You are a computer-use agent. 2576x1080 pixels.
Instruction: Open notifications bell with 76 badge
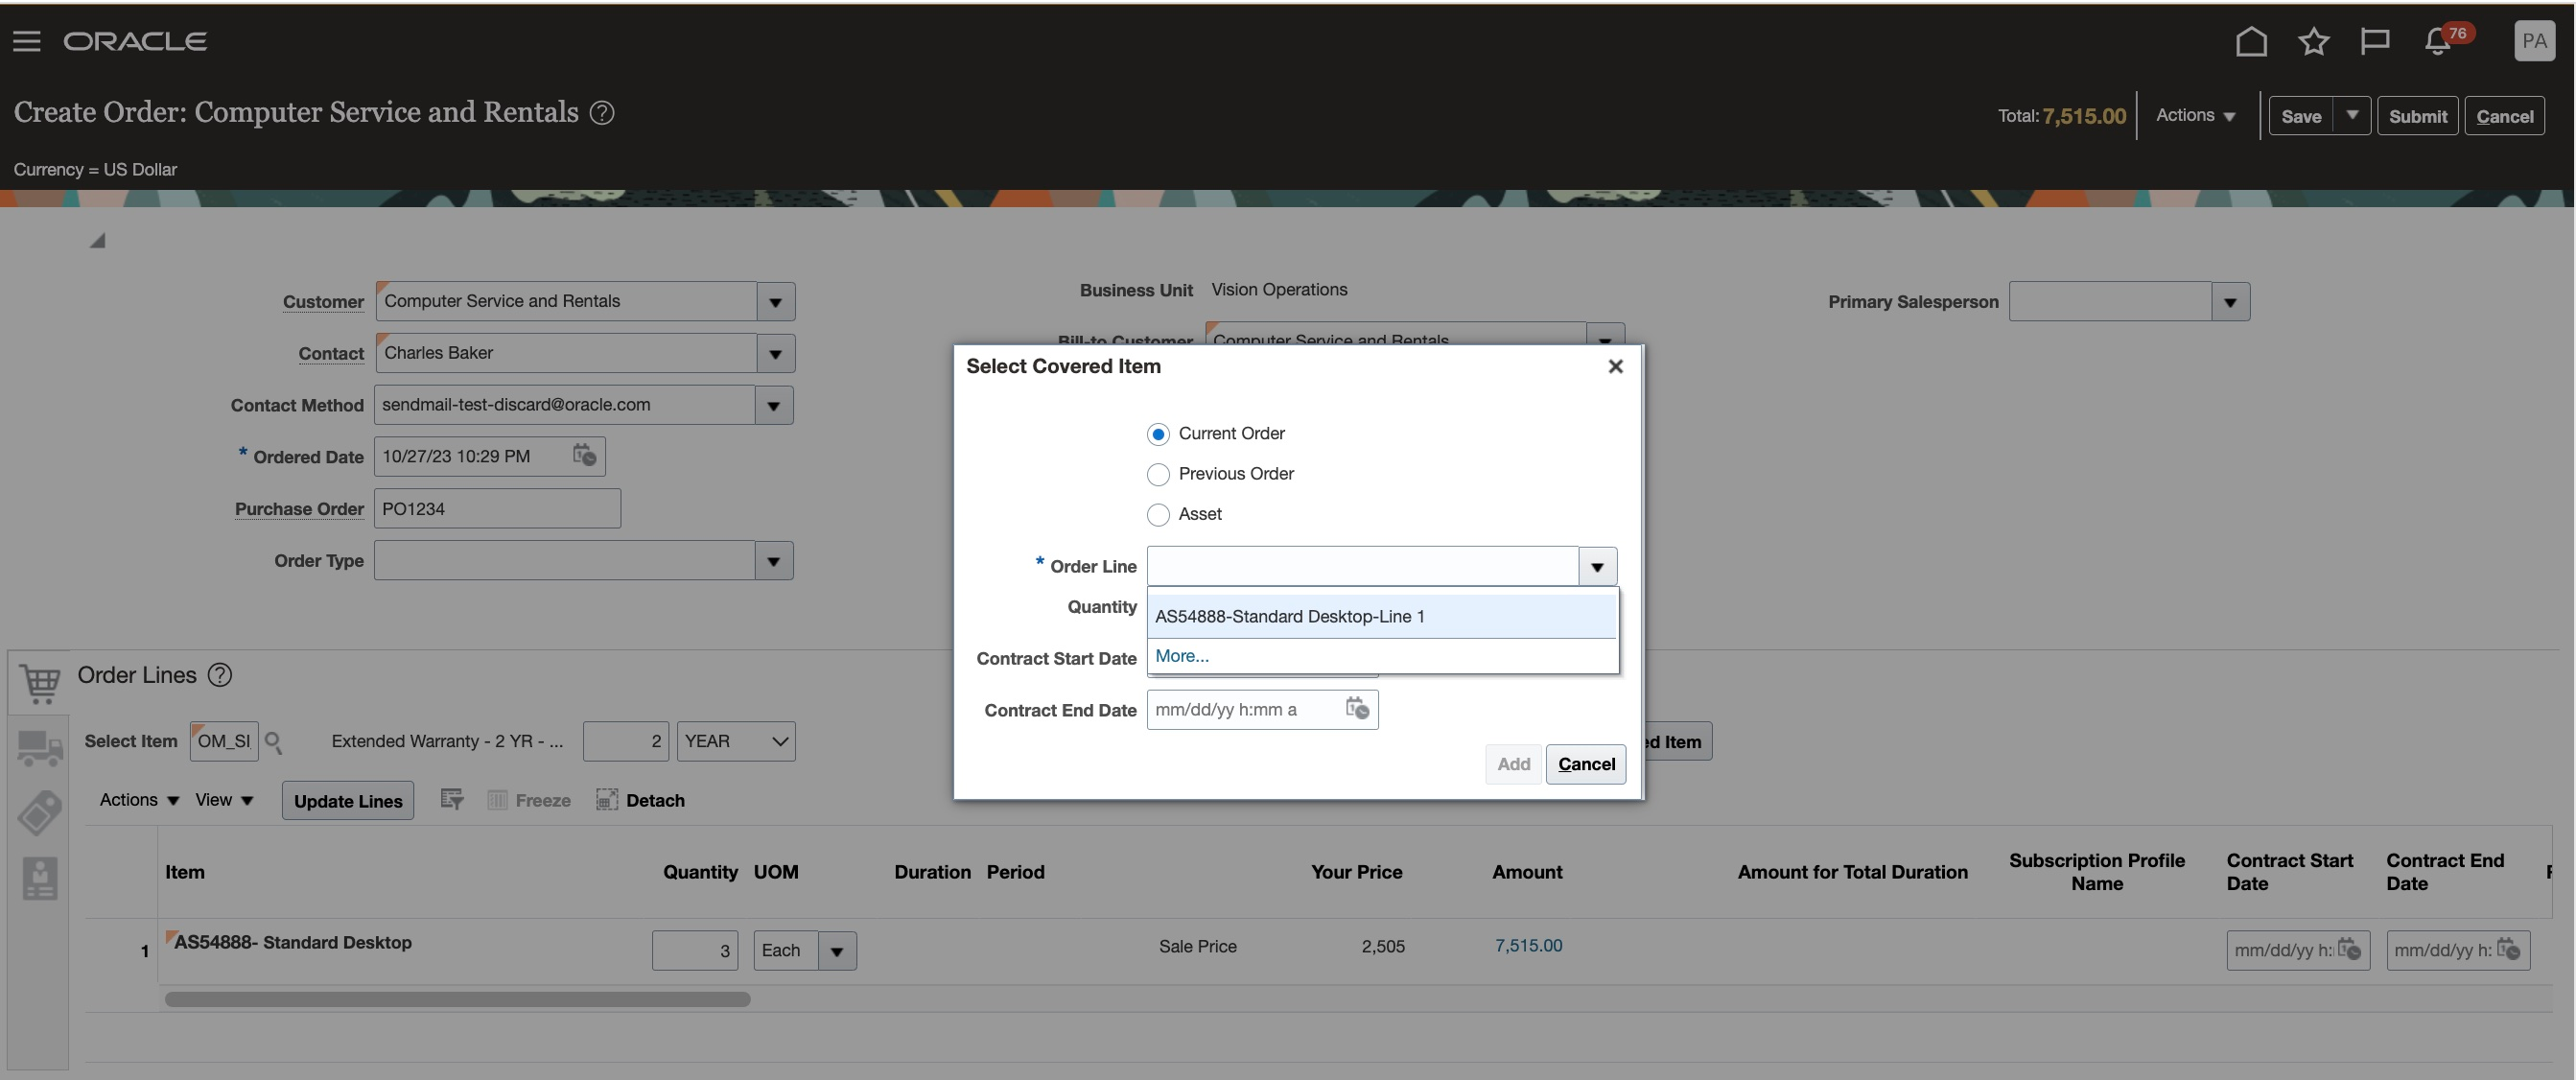click(x=2438, y=41)
